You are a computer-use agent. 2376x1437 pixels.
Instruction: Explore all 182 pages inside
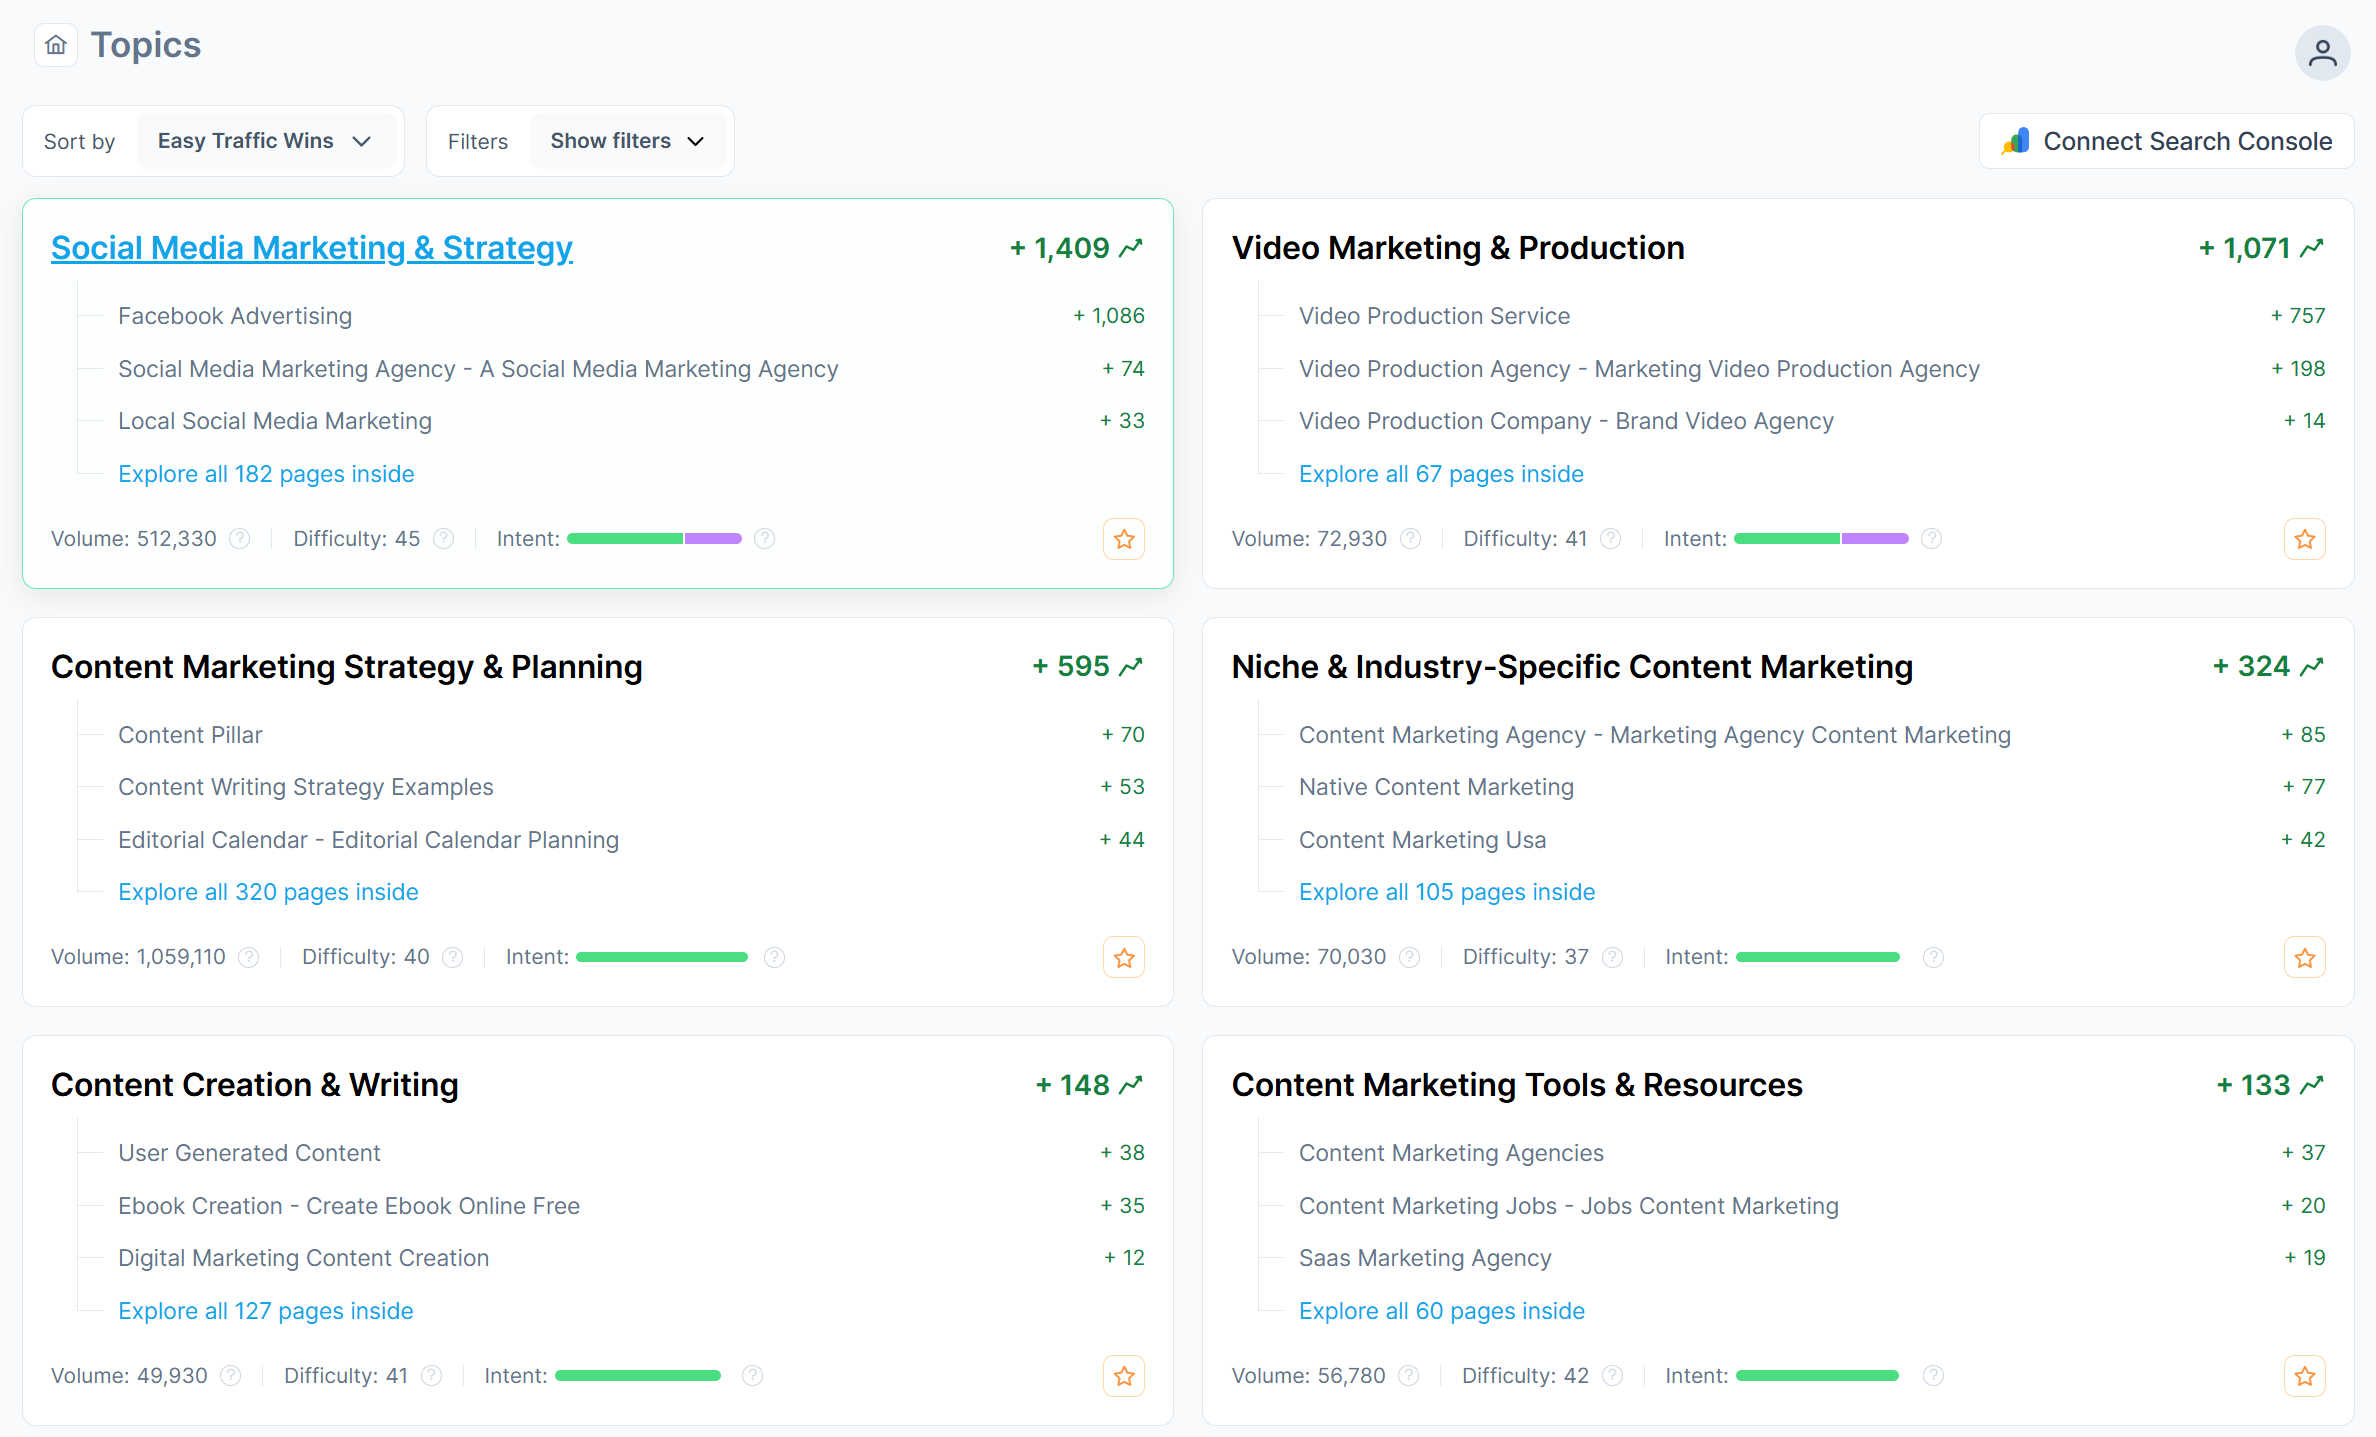(x=266, y=474)
